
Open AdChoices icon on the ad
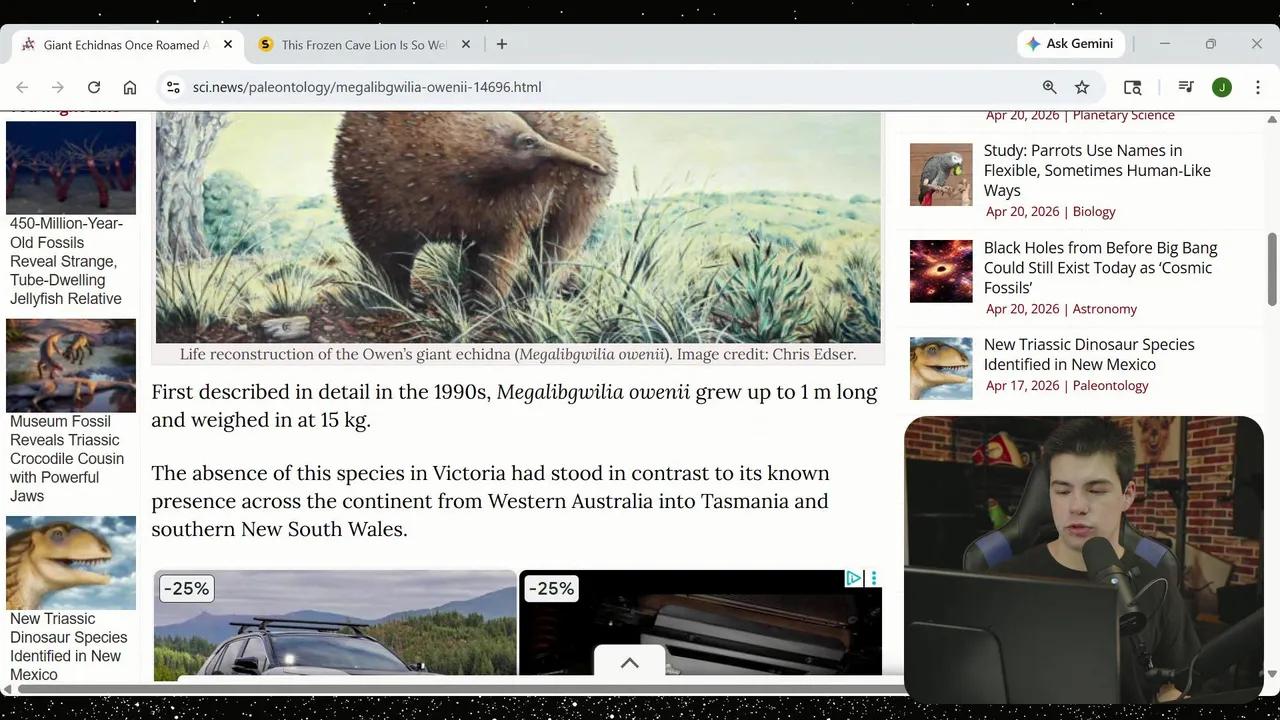[853, 578]
